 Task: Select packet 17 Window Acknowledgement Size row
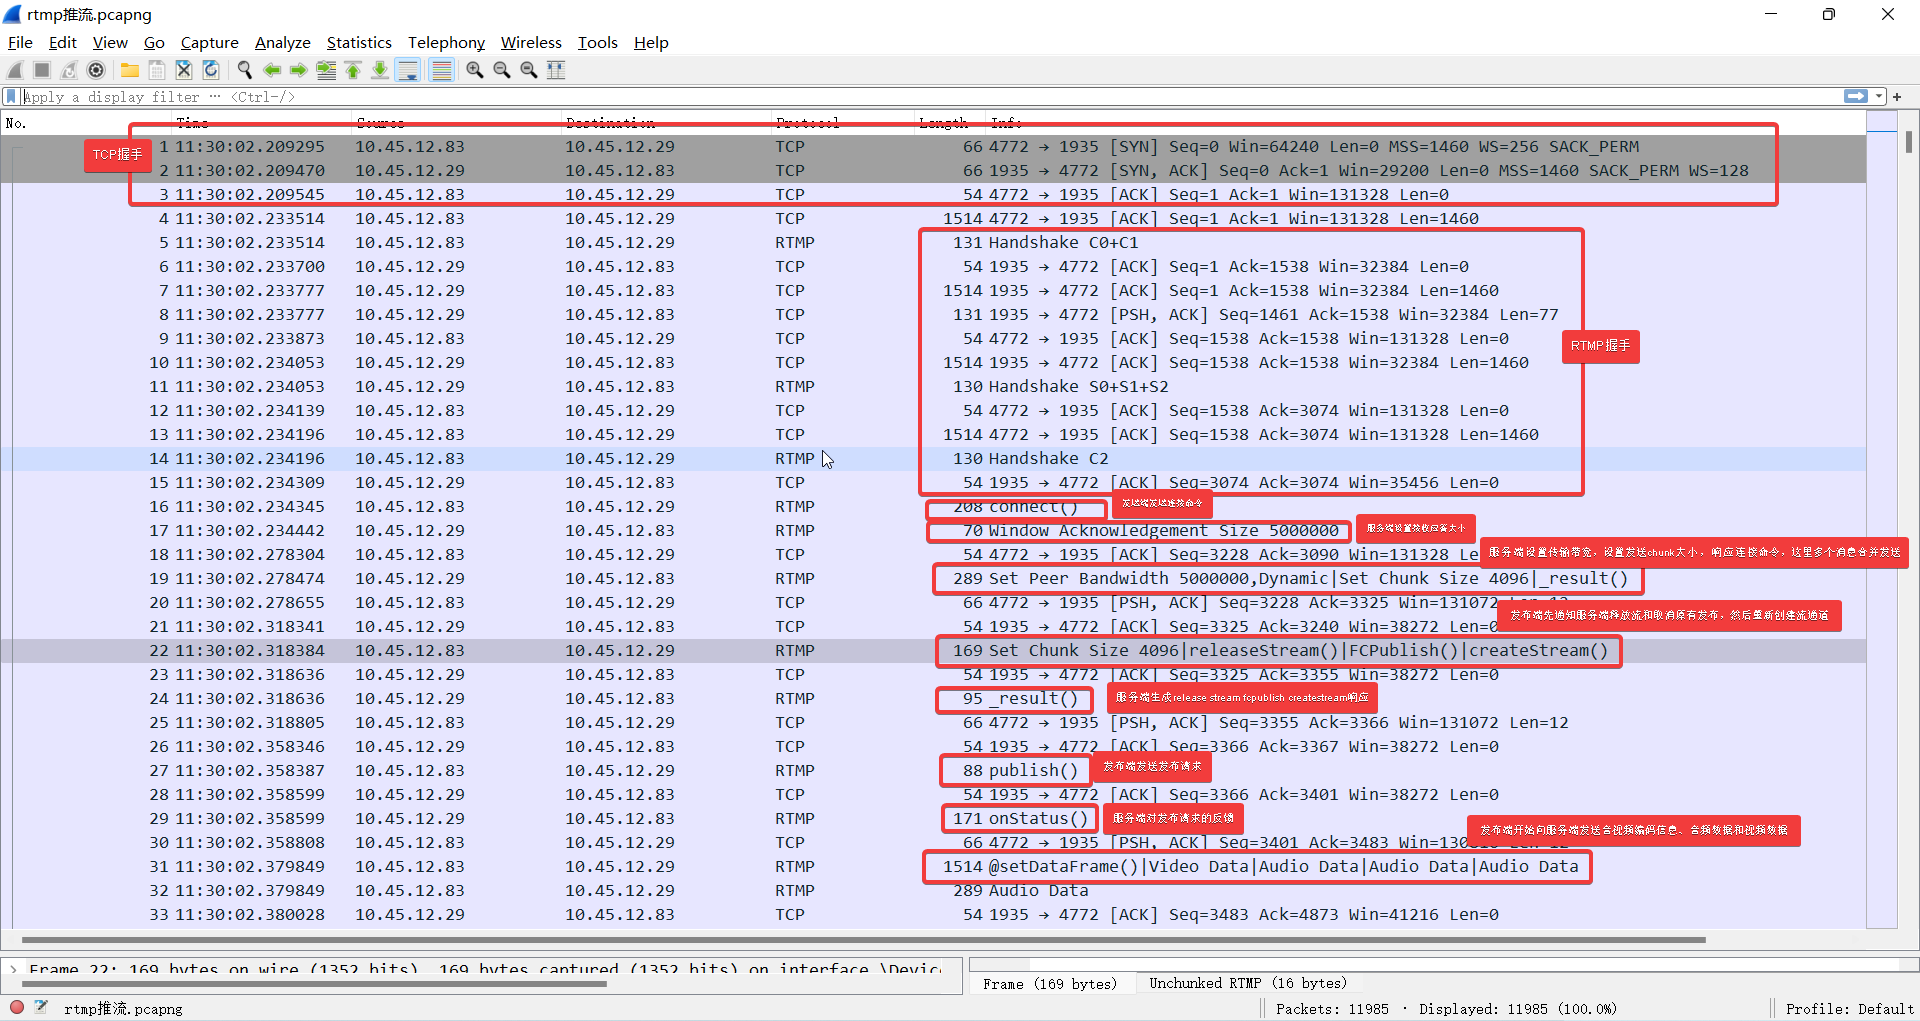coord(933,531)
